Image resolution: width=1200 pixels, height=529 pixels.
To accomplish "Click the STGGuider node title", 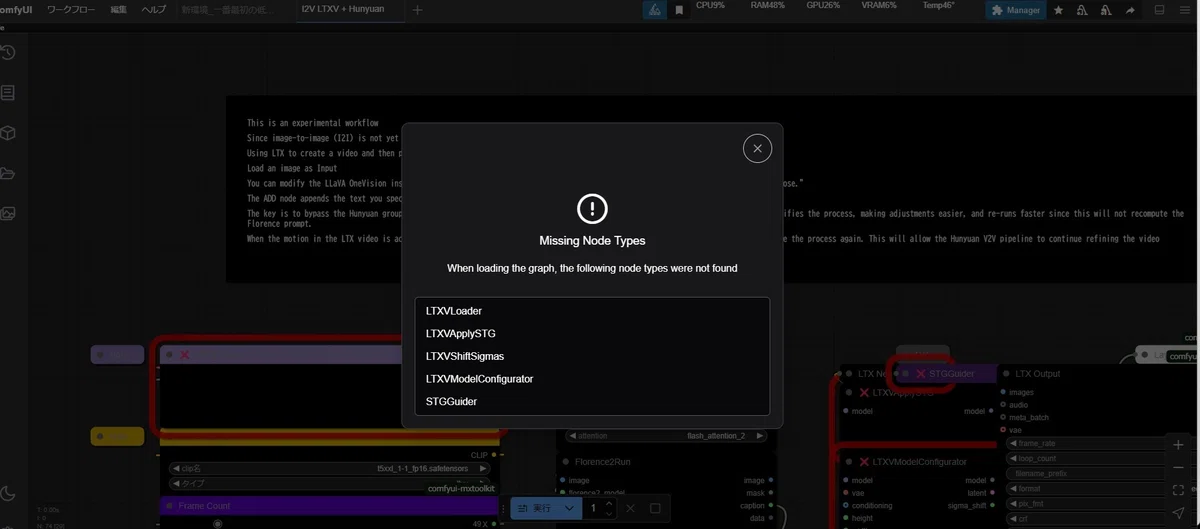I will tap(952, 374).
